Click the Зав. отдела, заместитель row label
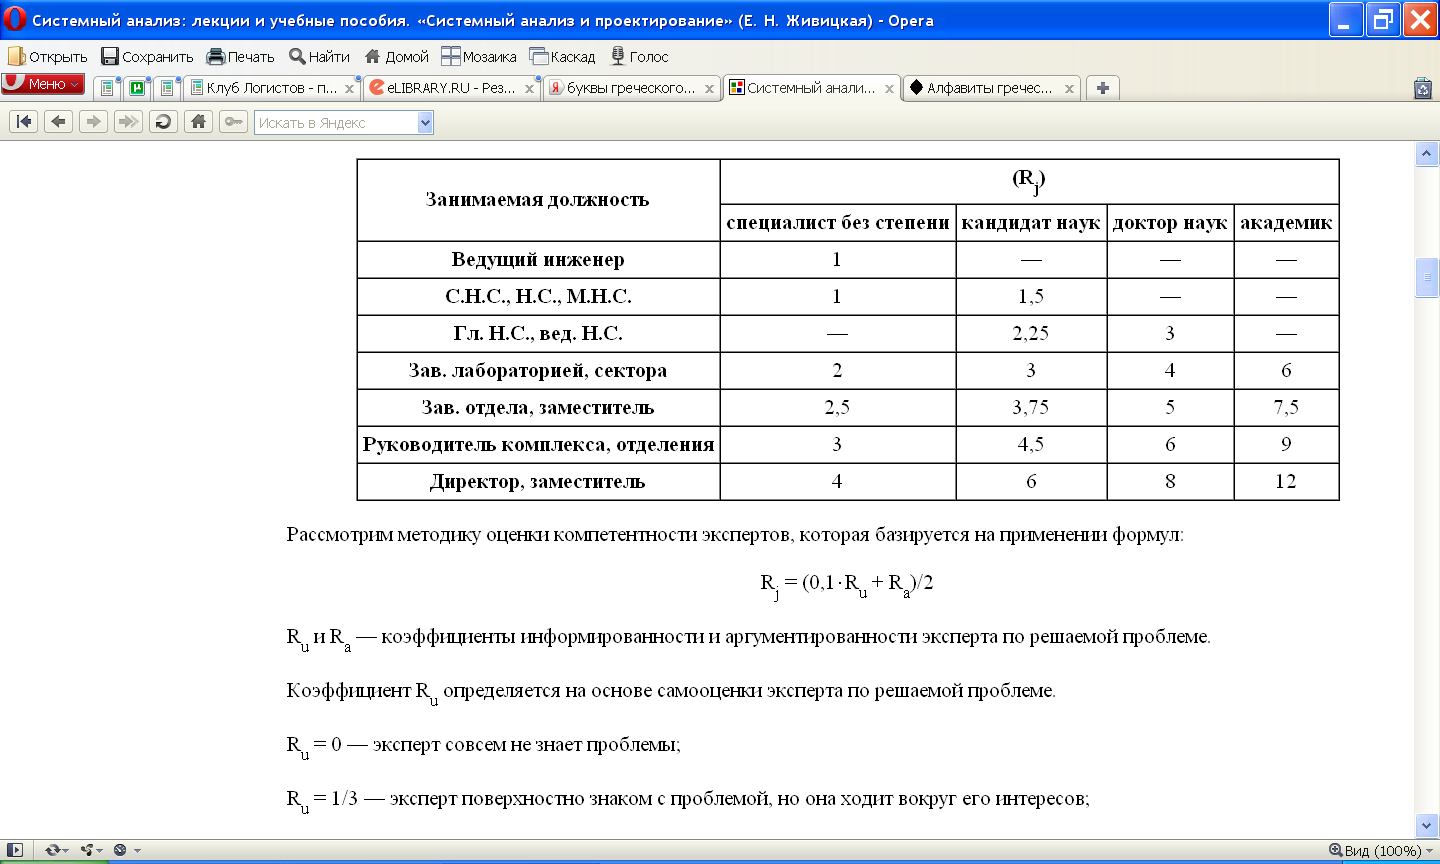Screen dimensions: 1440x864 (x=538, y=408)
